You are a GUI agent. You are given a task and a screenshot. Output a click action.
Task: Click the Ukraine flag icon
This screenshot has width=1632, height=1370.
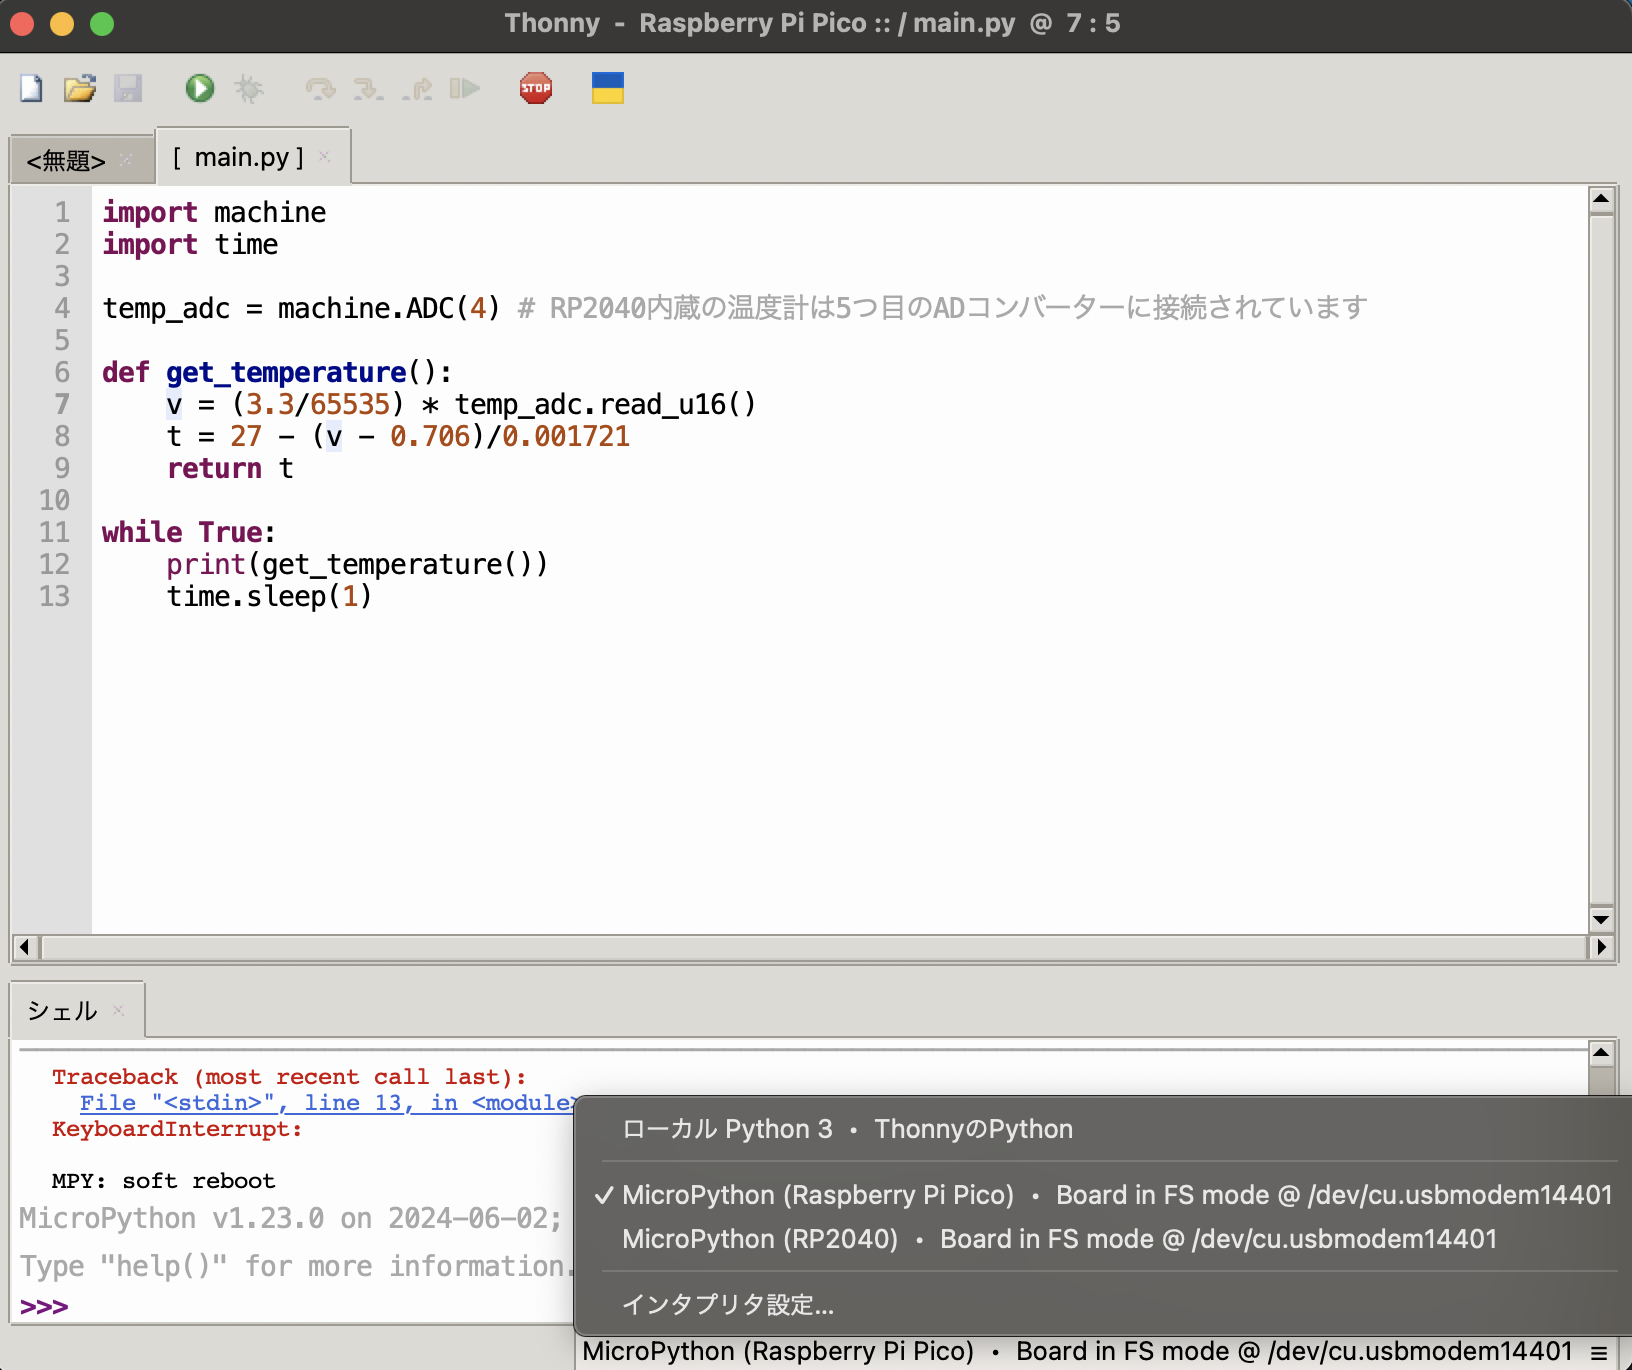pos(607,88)
